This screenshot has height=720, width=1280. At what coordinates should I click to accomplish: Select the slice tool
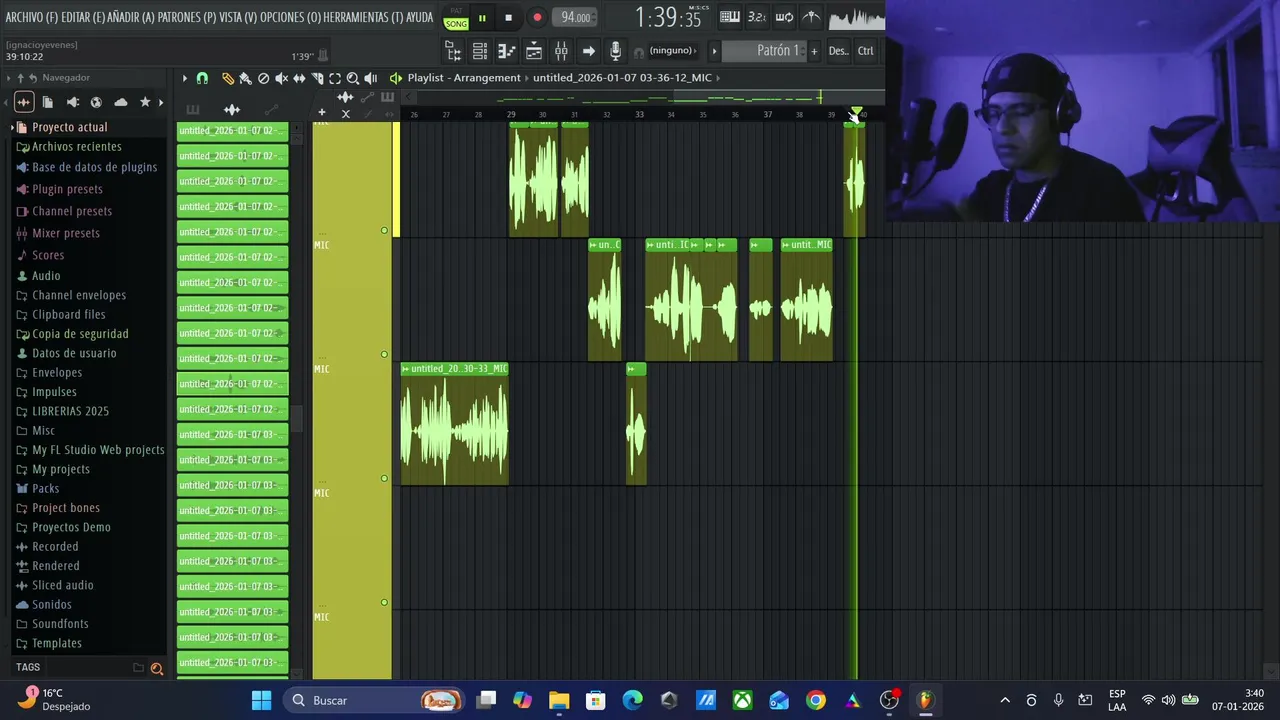(317, 78)
